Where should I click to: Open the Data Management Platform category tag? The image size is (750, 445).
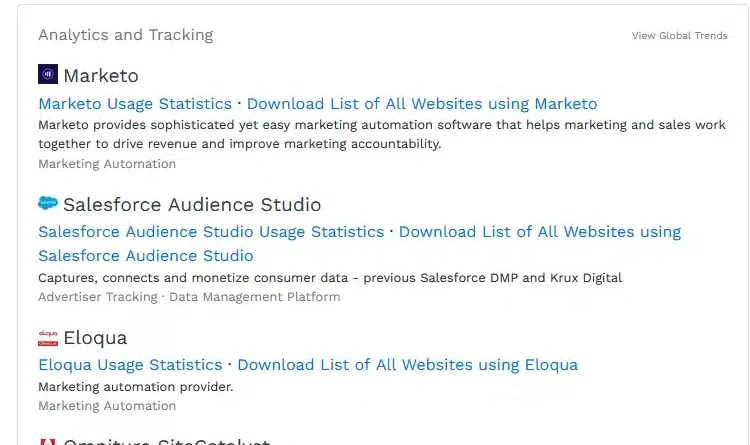254,297
